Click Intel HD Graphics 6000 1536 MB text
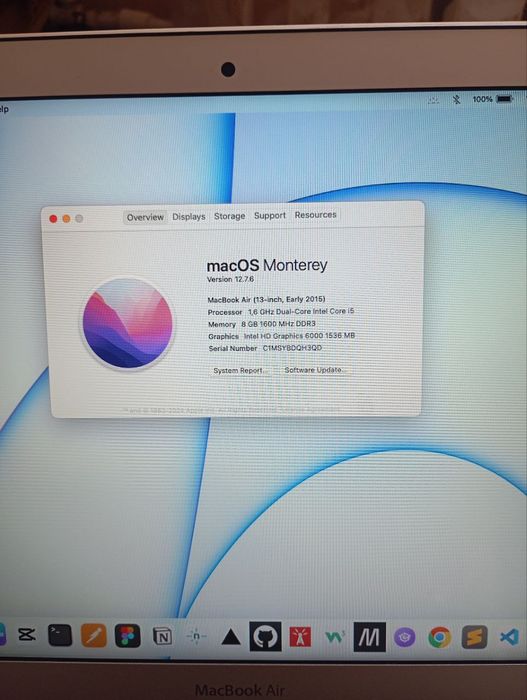Screen dimensions: 527x700 pos(299,336)
